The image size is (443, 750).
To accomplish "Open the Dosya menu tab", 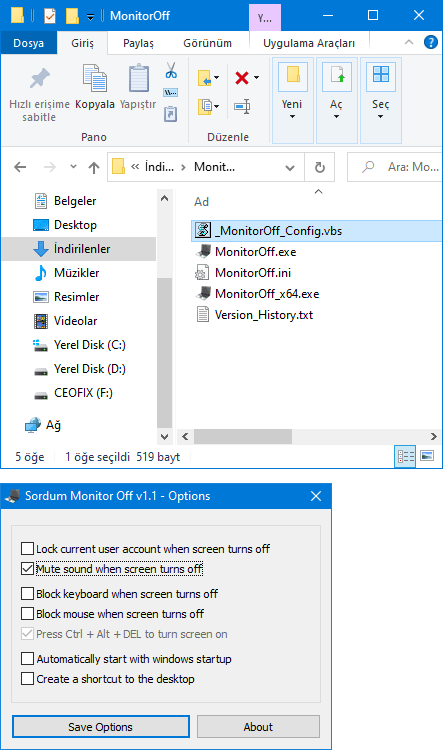I will pyautogui.click(x=29, y=44).
